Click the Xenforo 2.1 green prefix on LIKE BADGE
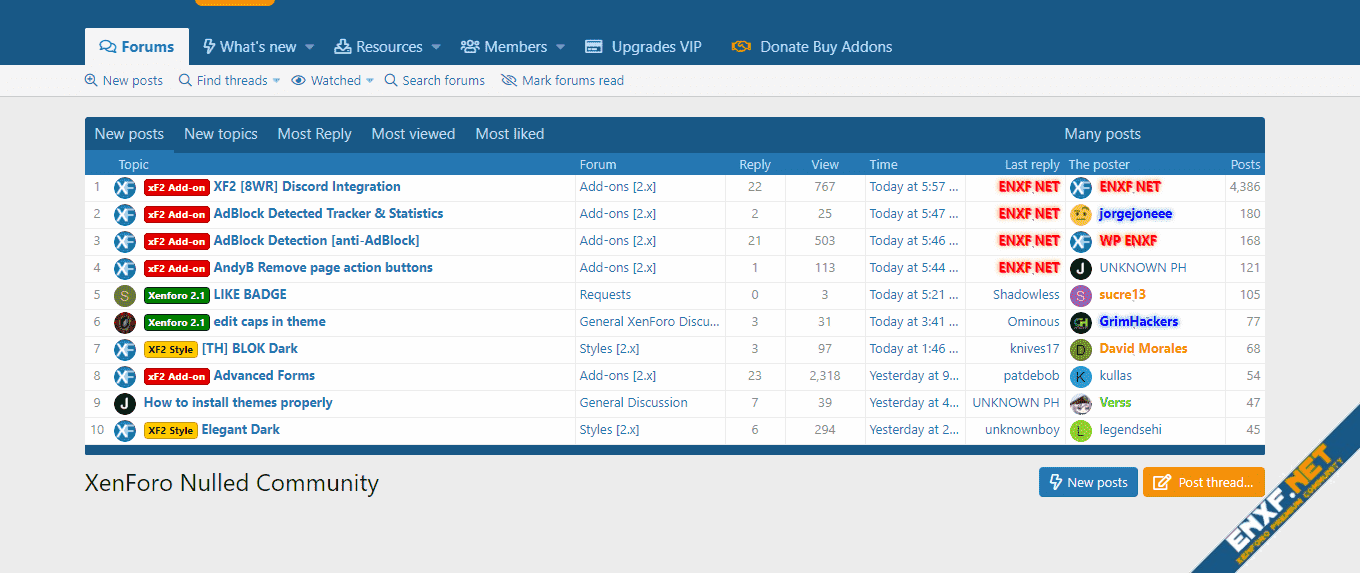The height and width of the screenshot is (573, 1360). (x=176, y=295)
